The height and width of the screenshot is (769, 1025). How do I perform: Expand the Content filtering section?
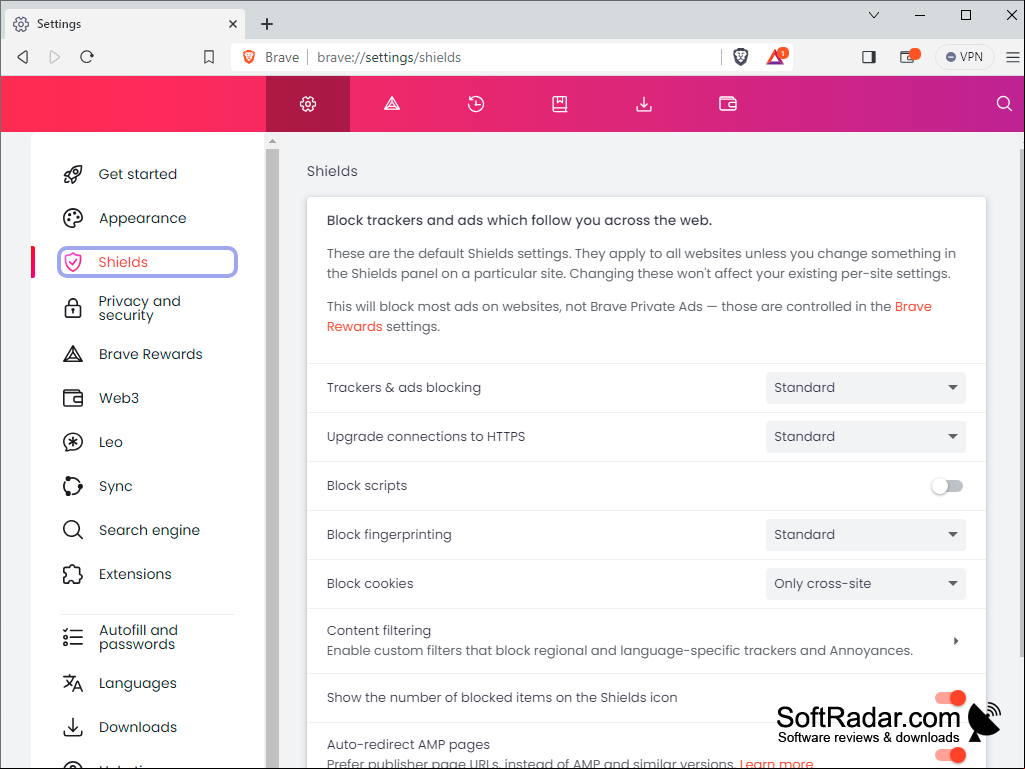[x=646, y=641]
